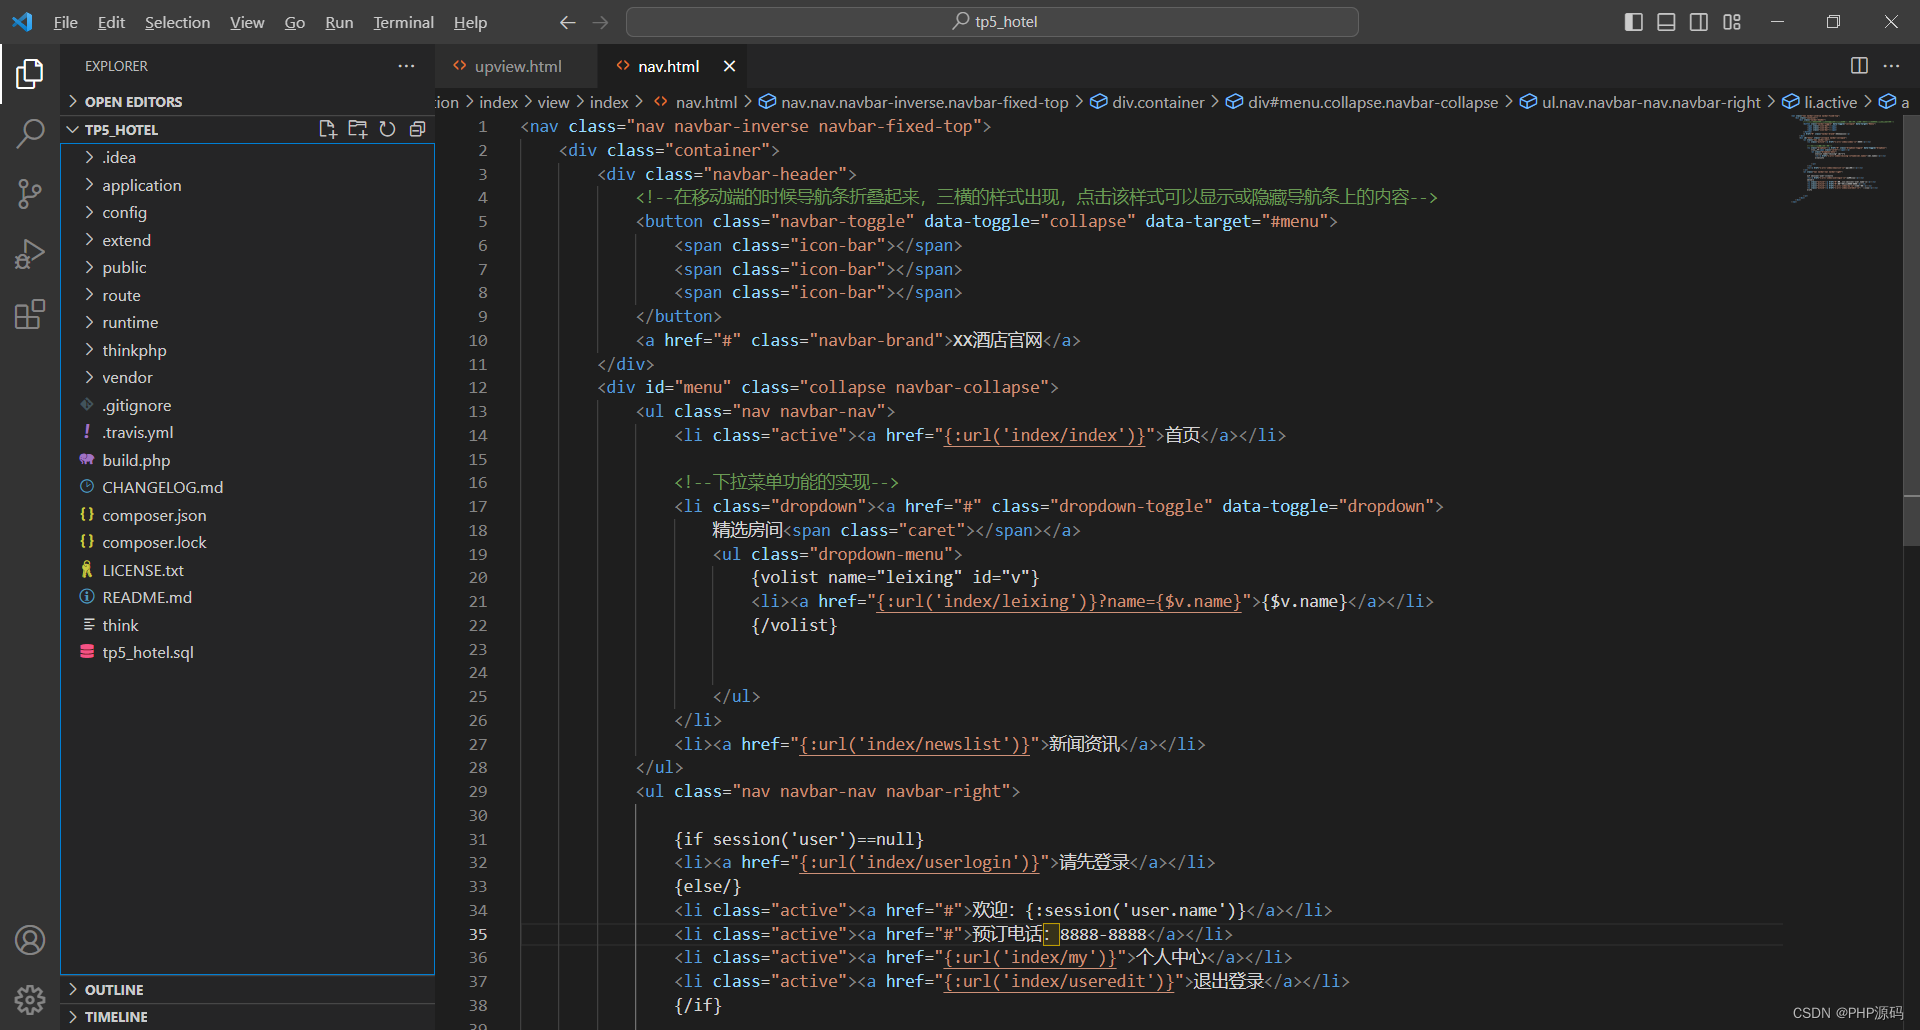Image resolution: width=1920 pixels, height=1030 pixels.
Task: Open the Search view icon
Action: (30, 133)
